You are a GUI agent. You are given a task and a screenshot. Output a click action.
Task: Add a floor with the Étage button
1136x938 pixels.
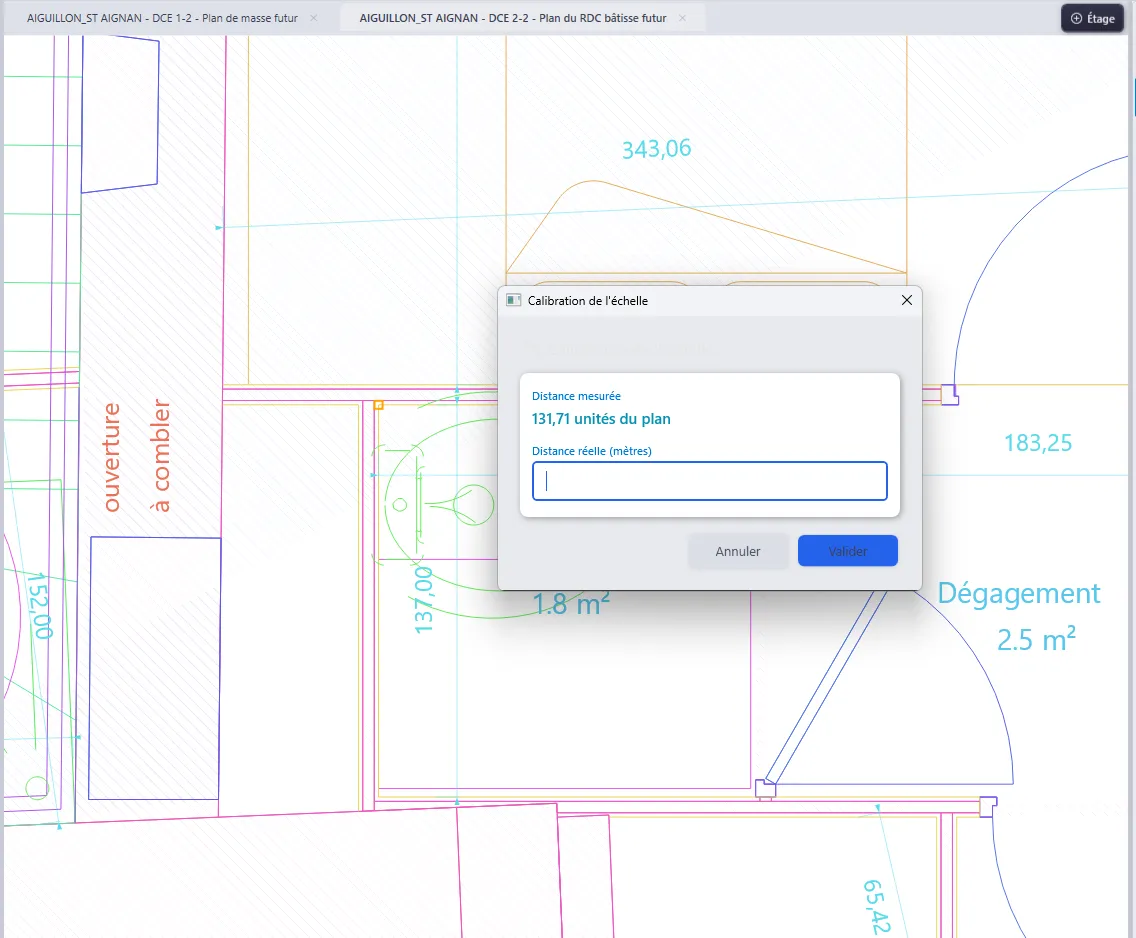(1093, 18)
